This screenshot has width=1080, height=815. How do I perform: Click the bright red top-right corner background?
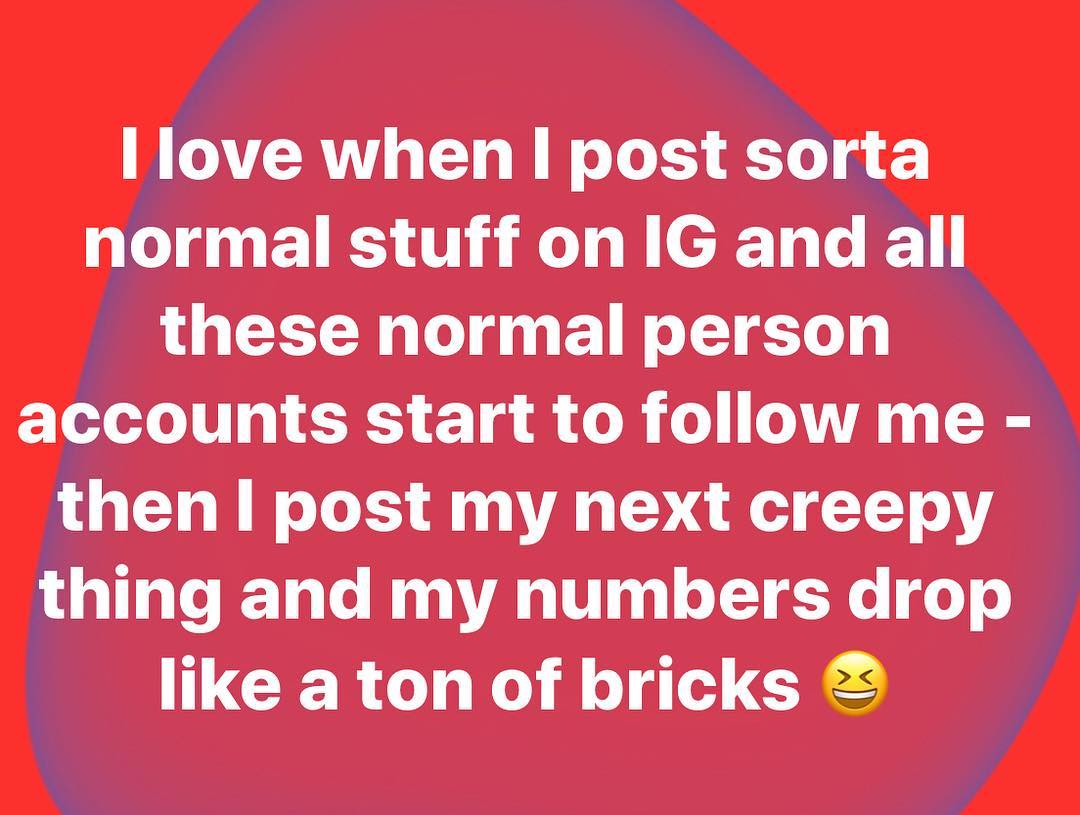pyautogui.click(x=1019, y=55)
